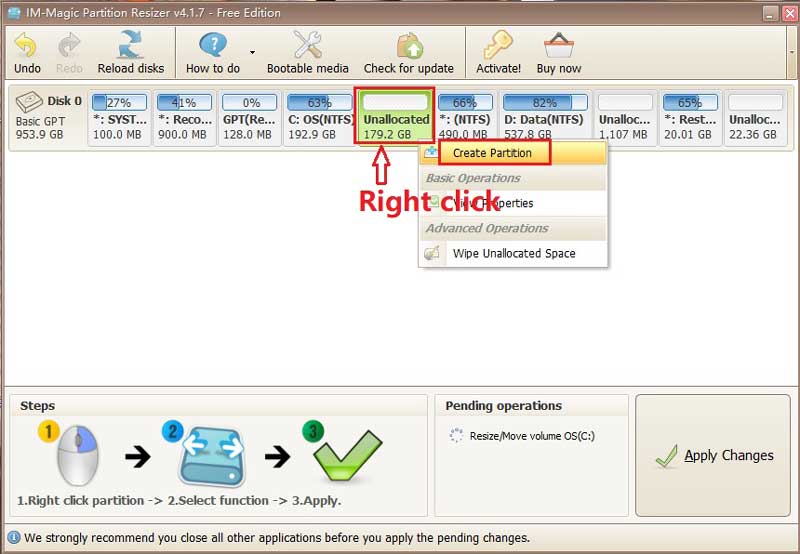Screen dimensions: 800x554
Task: Click the Steps panel instruction text
Action: 179,500
